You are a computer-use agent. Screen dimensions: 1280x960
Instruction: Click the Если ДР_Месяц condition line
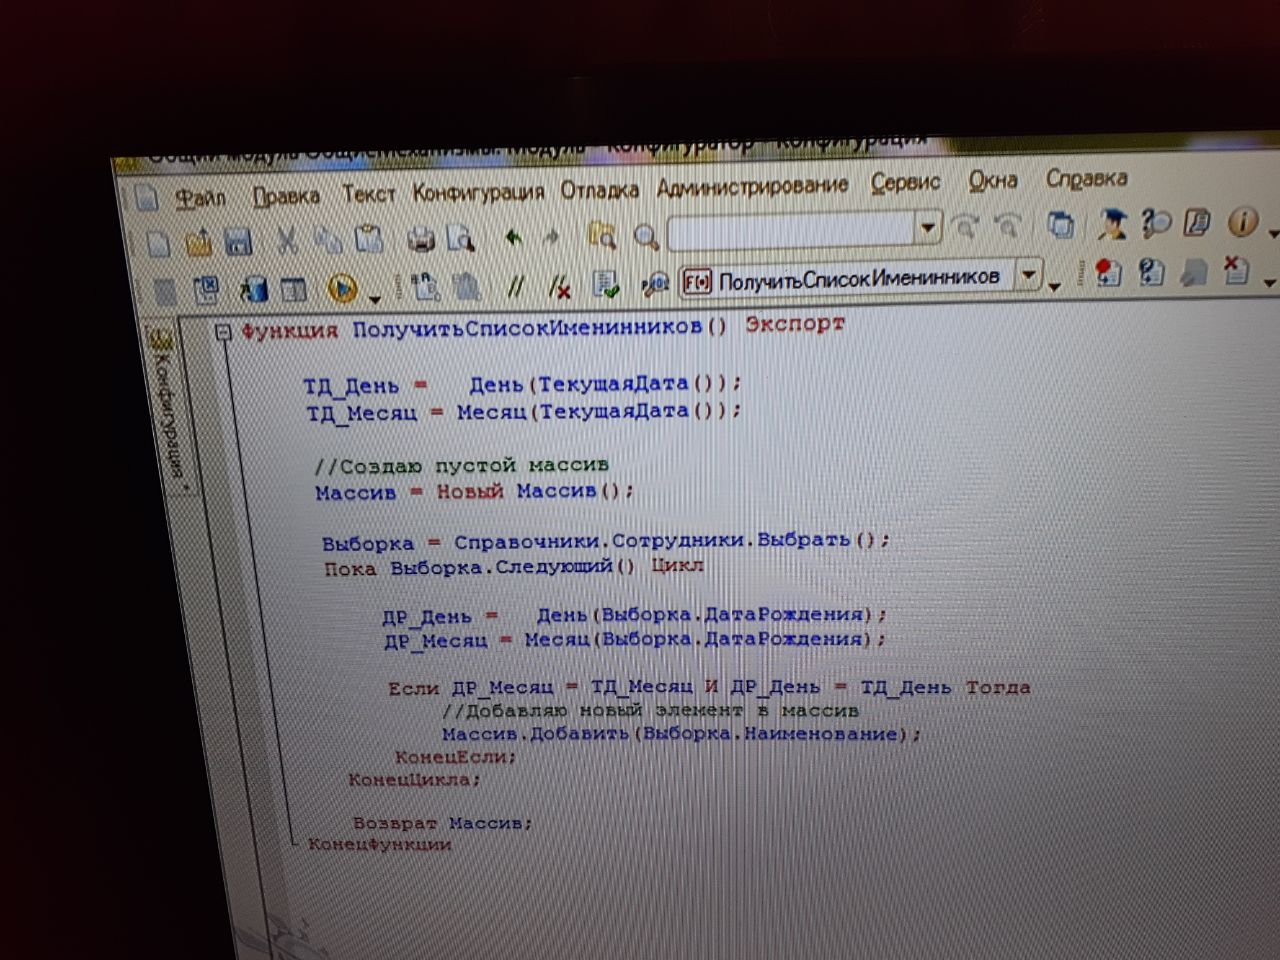pos(709,688)
